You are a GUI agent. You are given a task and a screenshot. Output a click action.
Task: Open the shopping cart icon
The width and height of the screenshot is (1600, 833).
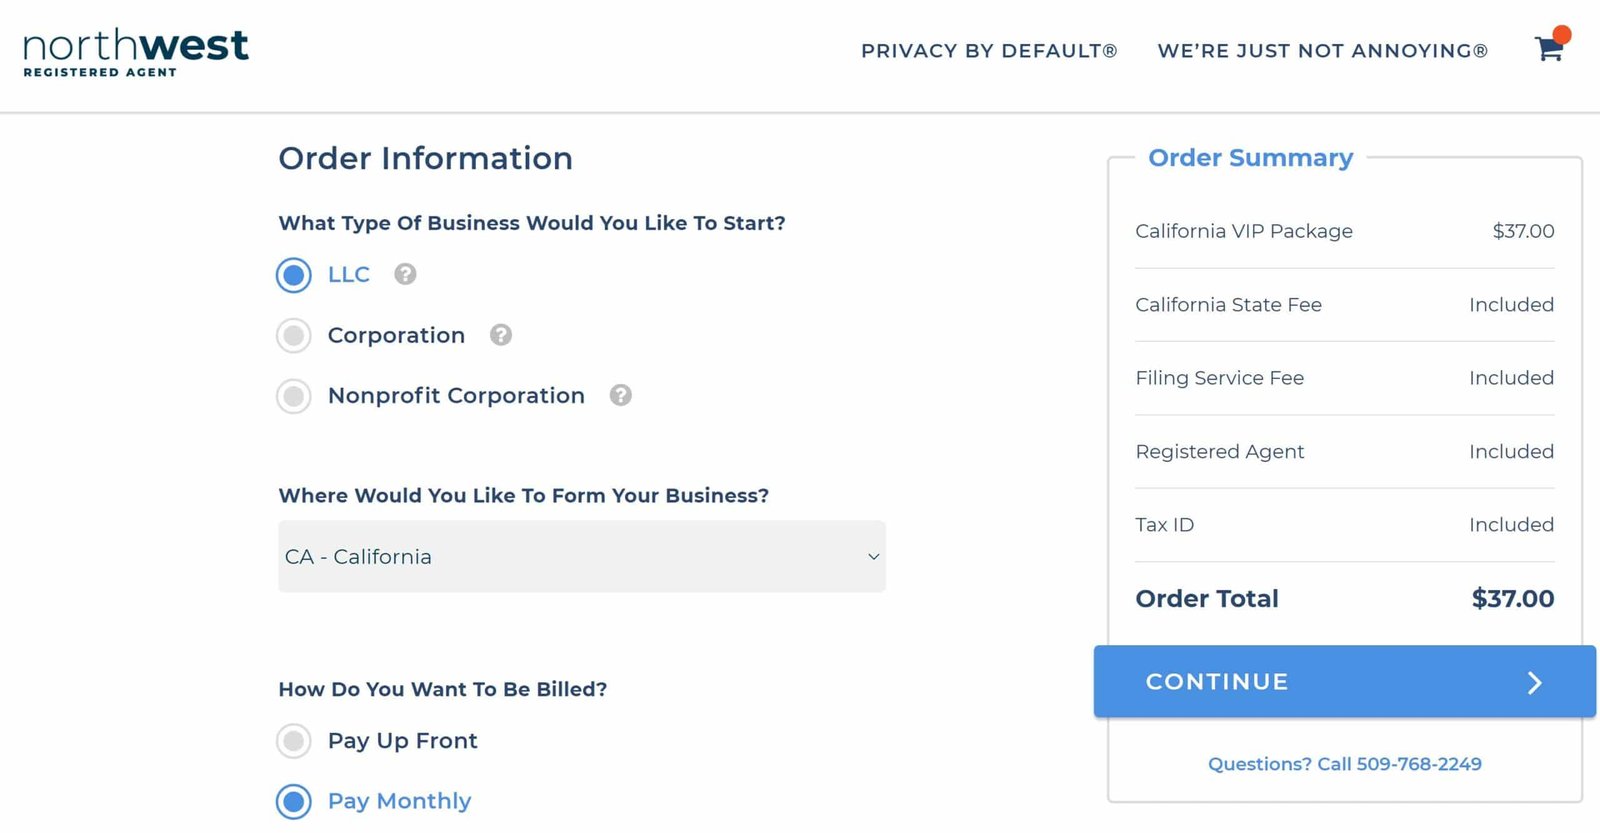[1549, 48]
